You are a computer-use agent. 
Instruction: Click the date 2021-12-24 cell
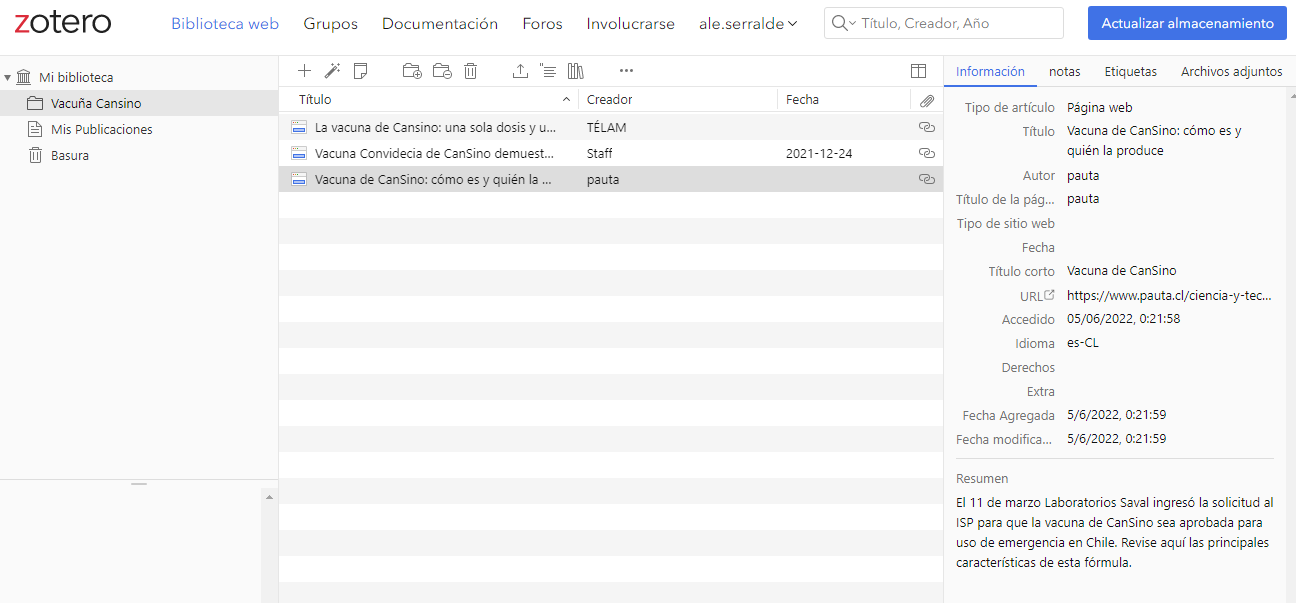[x=819, y=154]
